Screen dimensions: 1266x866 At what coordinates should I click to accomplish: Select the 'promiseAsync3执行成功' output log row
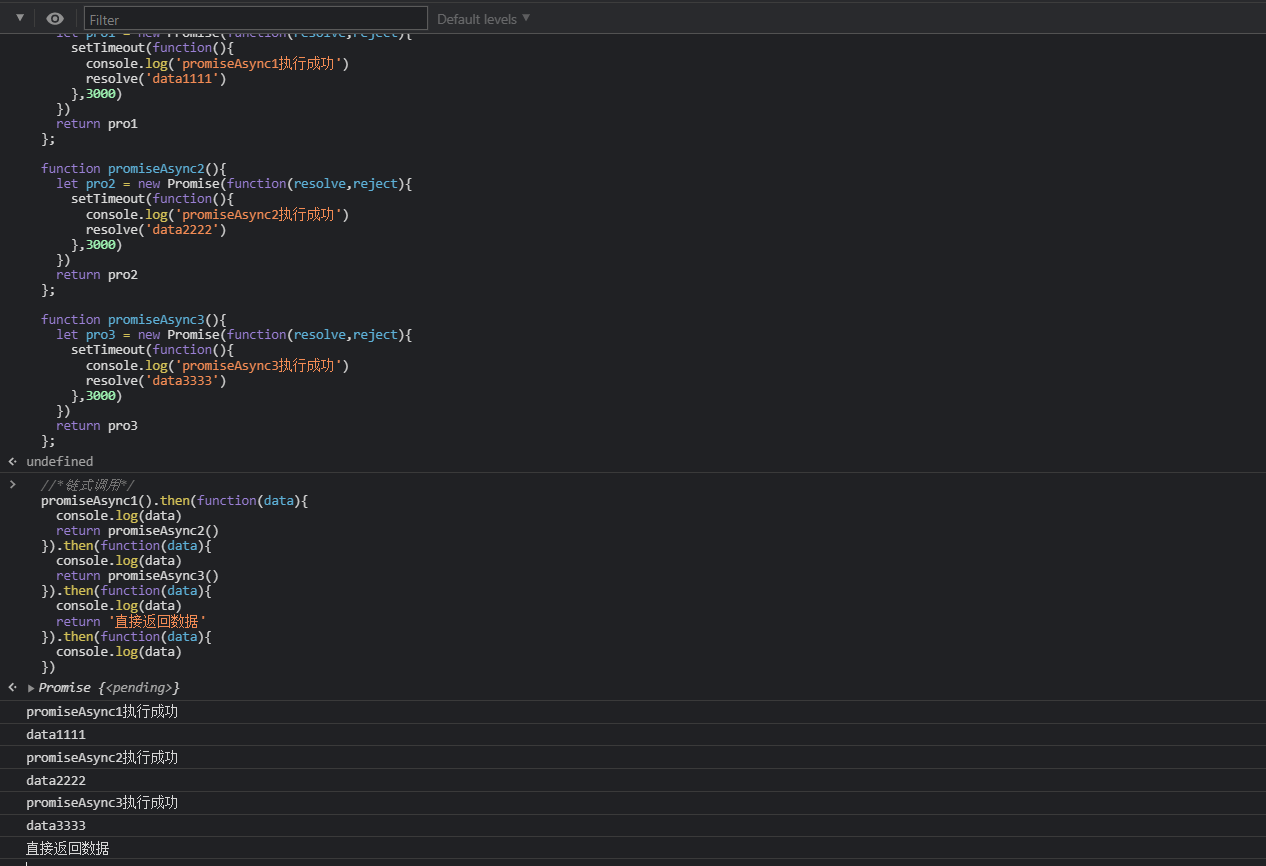click(x=633, y=802)
